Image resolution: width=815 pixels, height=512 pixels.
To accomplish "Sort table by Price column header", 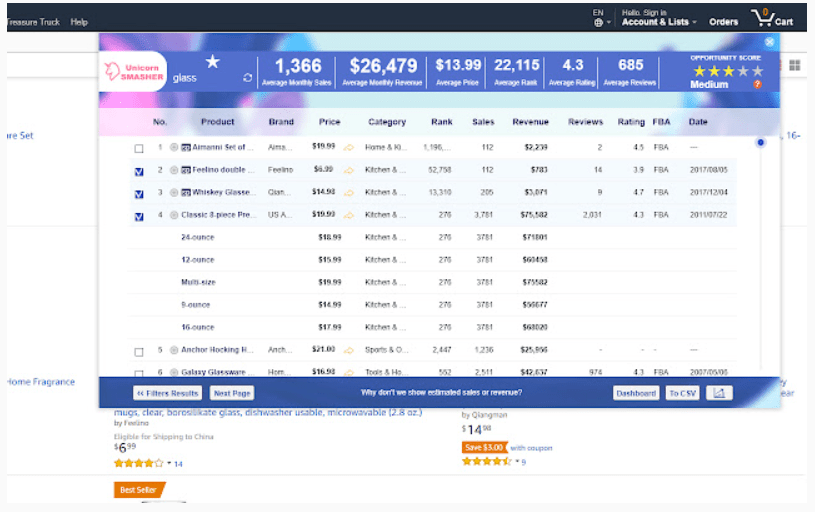I will tap(330, 122).
